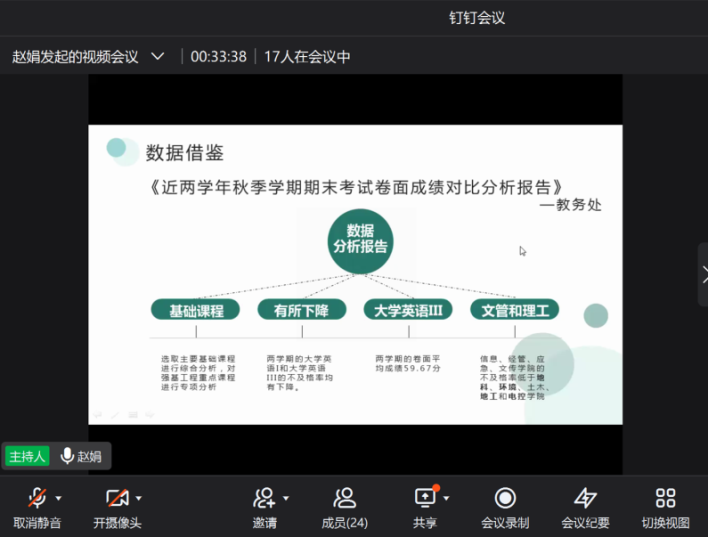Open the camera options arrow
This screenshot has width=708, height=537.
(139, 498)
